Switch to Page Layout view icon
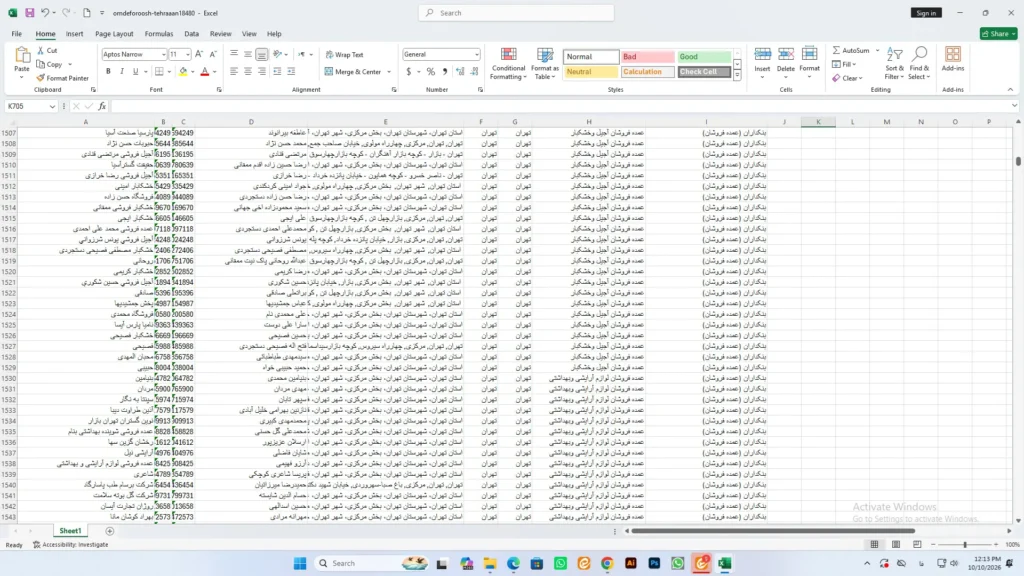This screenshot has height=576, width=1024. coord(896,544)
